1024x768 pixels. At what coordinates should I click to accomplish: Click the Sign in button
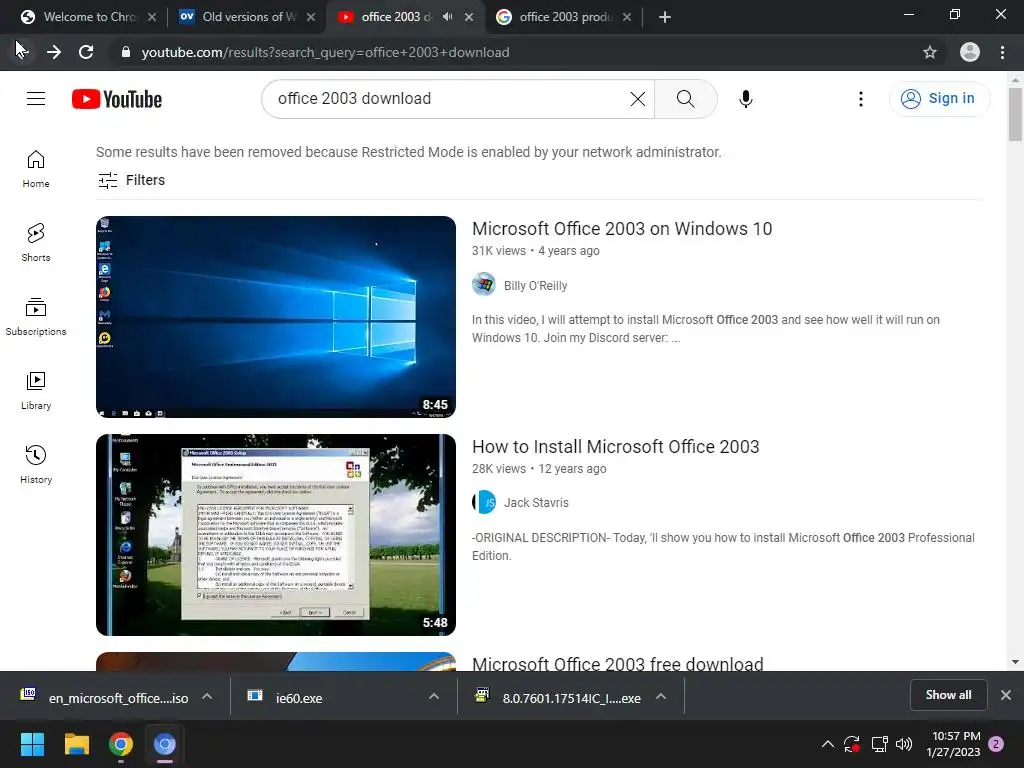[939, 99]
